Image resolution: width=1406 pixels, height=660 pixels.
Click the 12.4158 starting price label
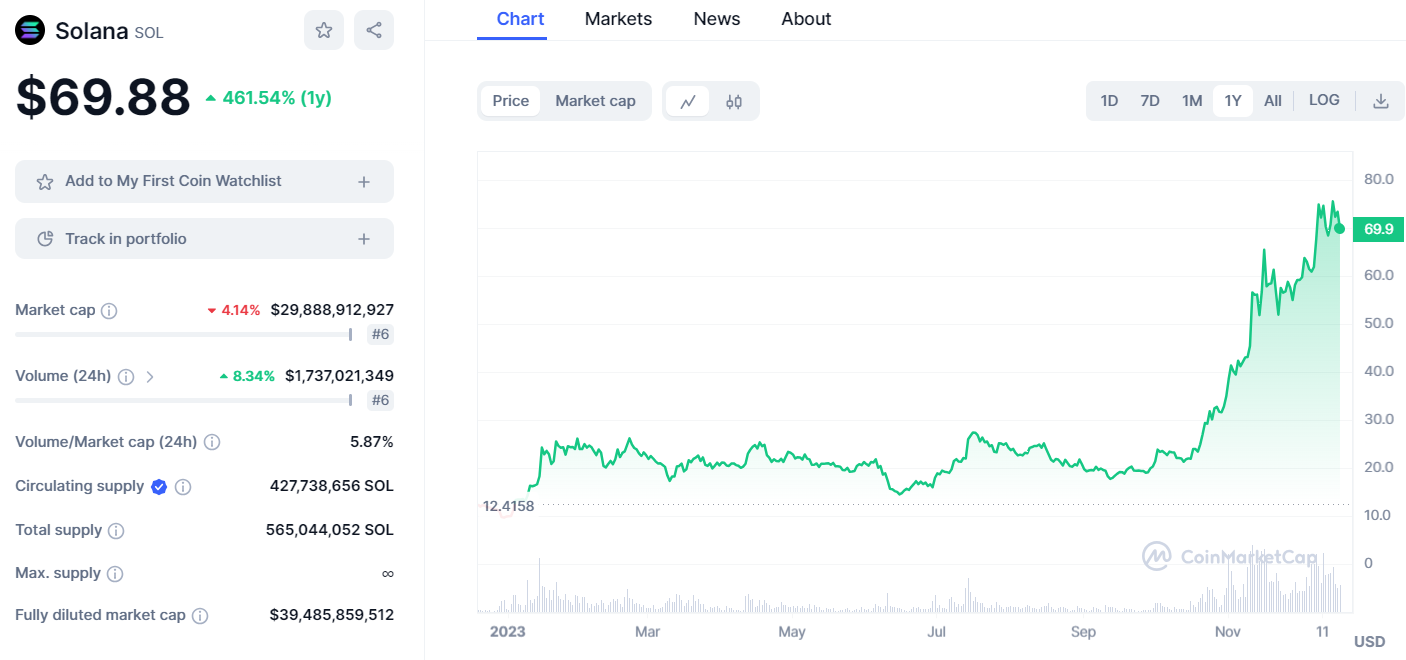(x=508, y=506)
